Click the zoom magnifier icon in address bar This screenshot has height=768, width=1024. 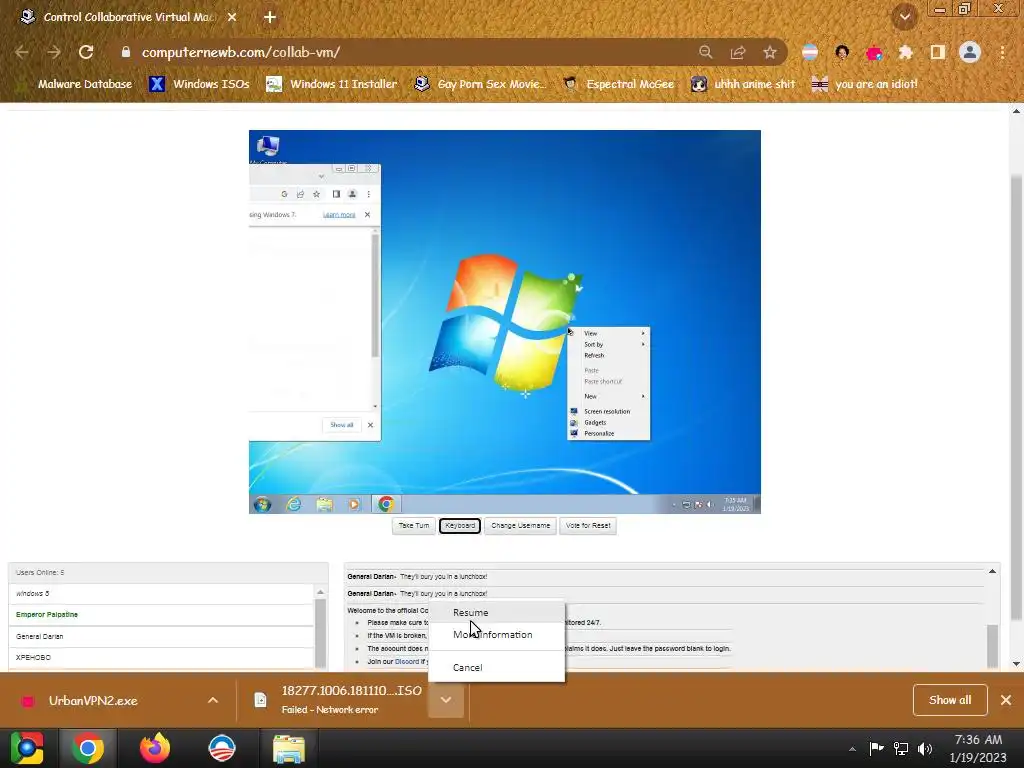pos(705,52)
